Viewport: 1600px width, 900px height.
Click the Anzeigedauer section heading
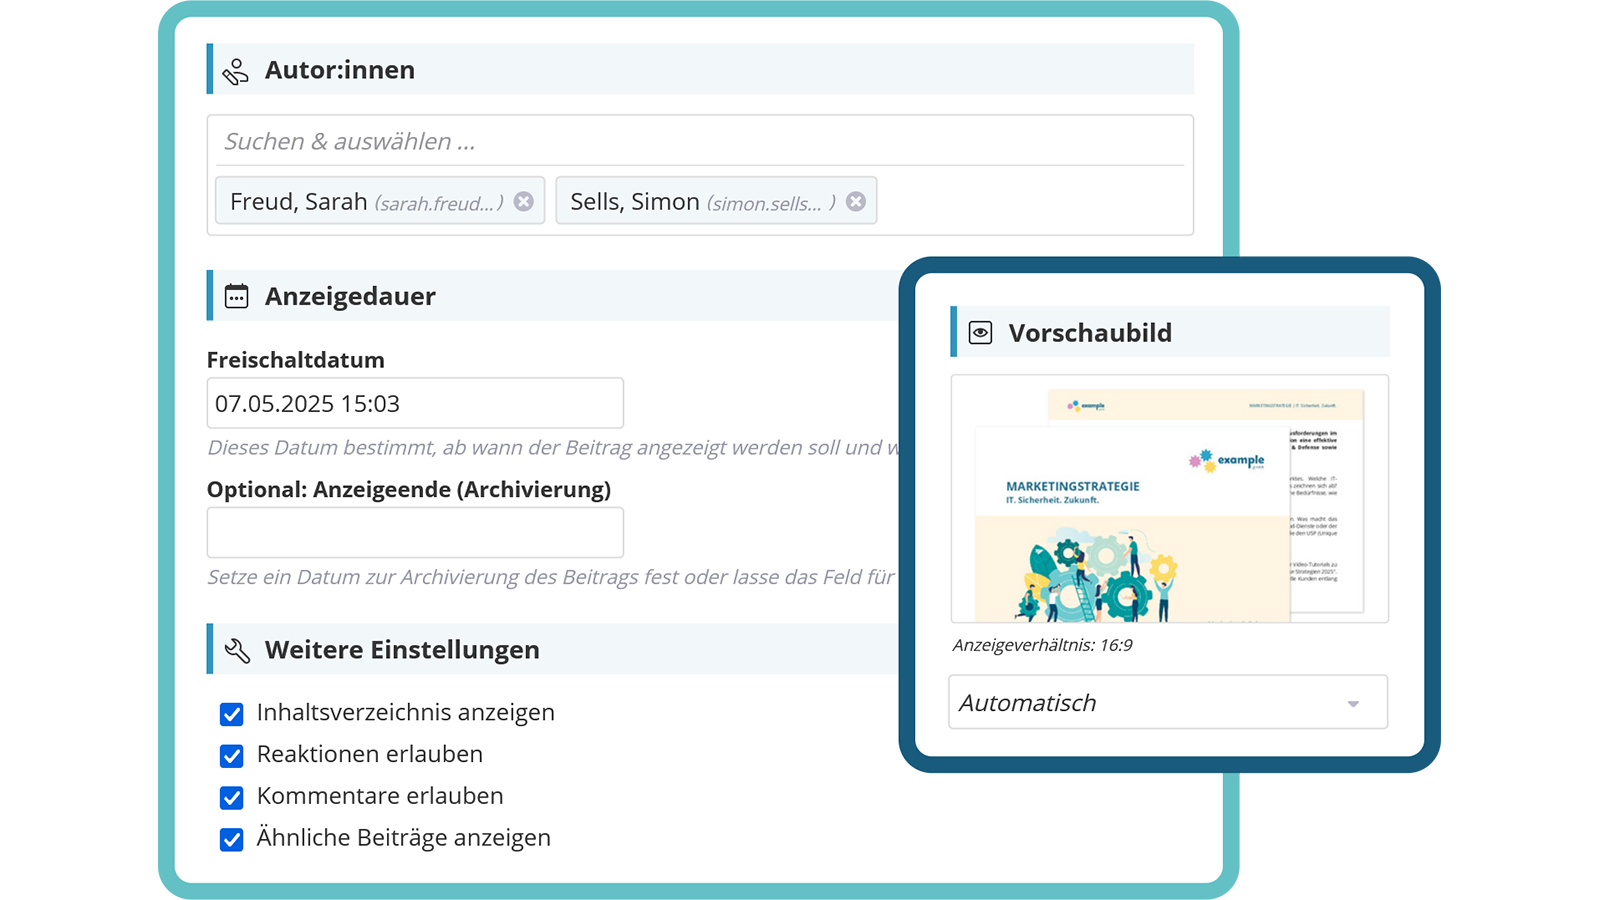(350, 296)
